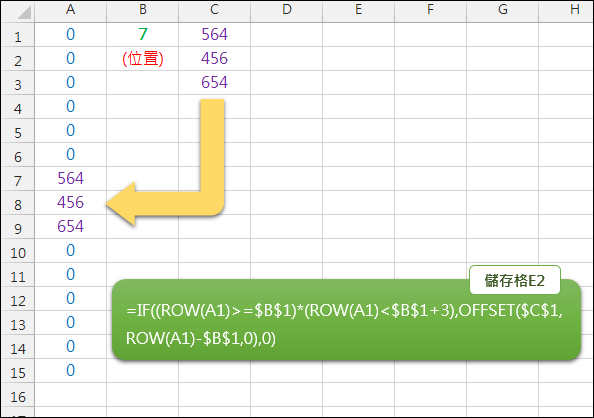The height and width of the screenshot is (418, 594).
Task: Click cell A6 containing 0
Action: point(70,155)
